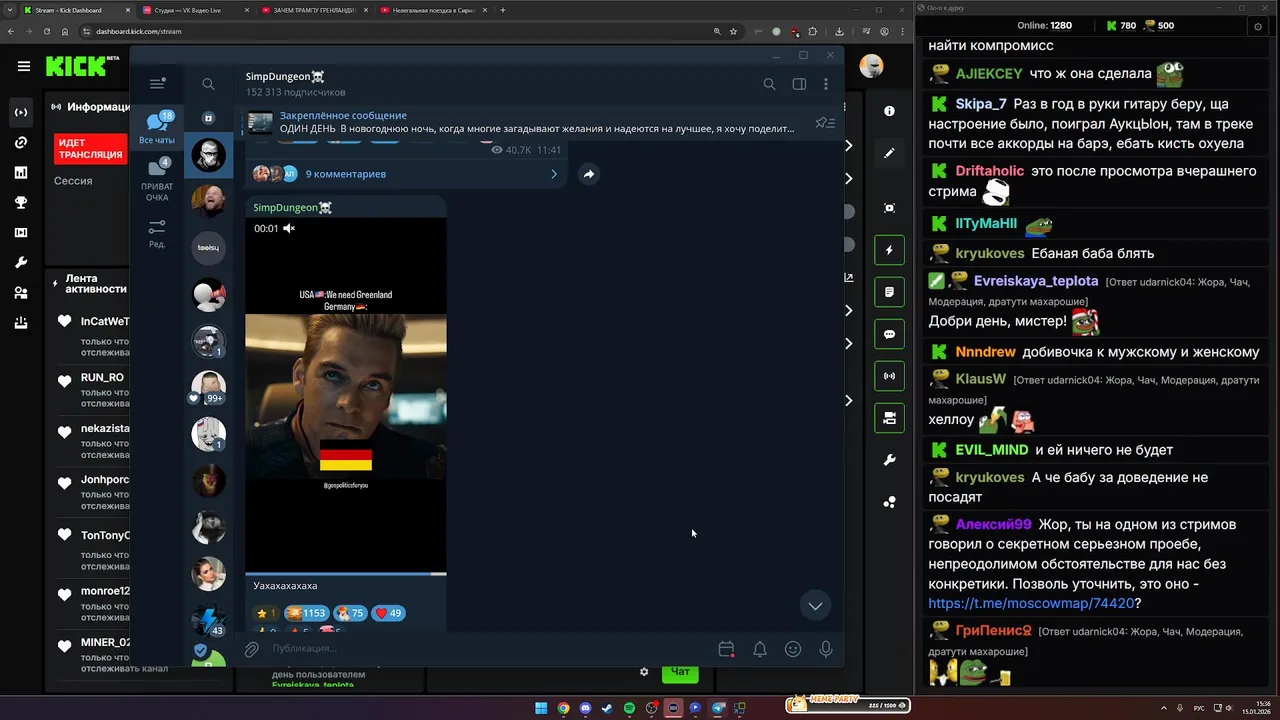Open the 9 комментариев thread
Screen dimensions: 1280x720
tap(406, 174)
